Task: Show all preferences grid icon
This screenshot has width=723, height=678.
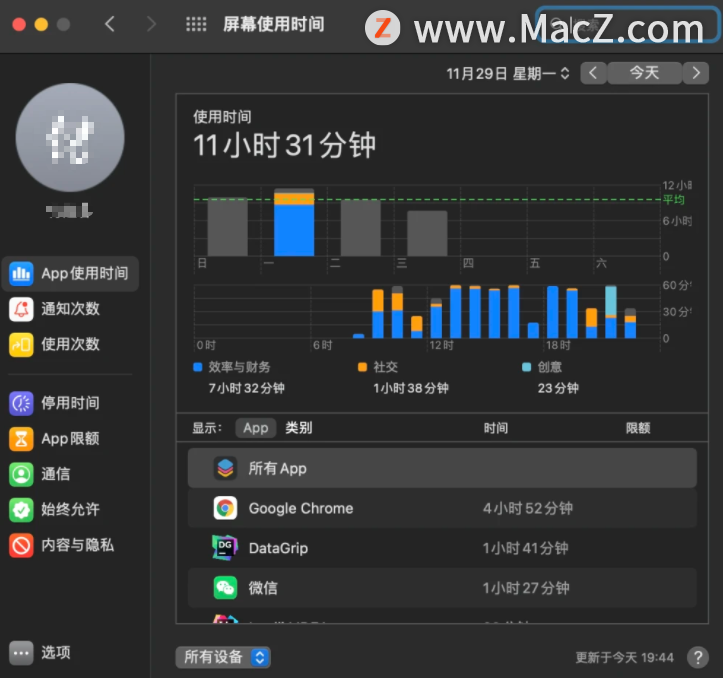Action: click(x=196, y=24)
